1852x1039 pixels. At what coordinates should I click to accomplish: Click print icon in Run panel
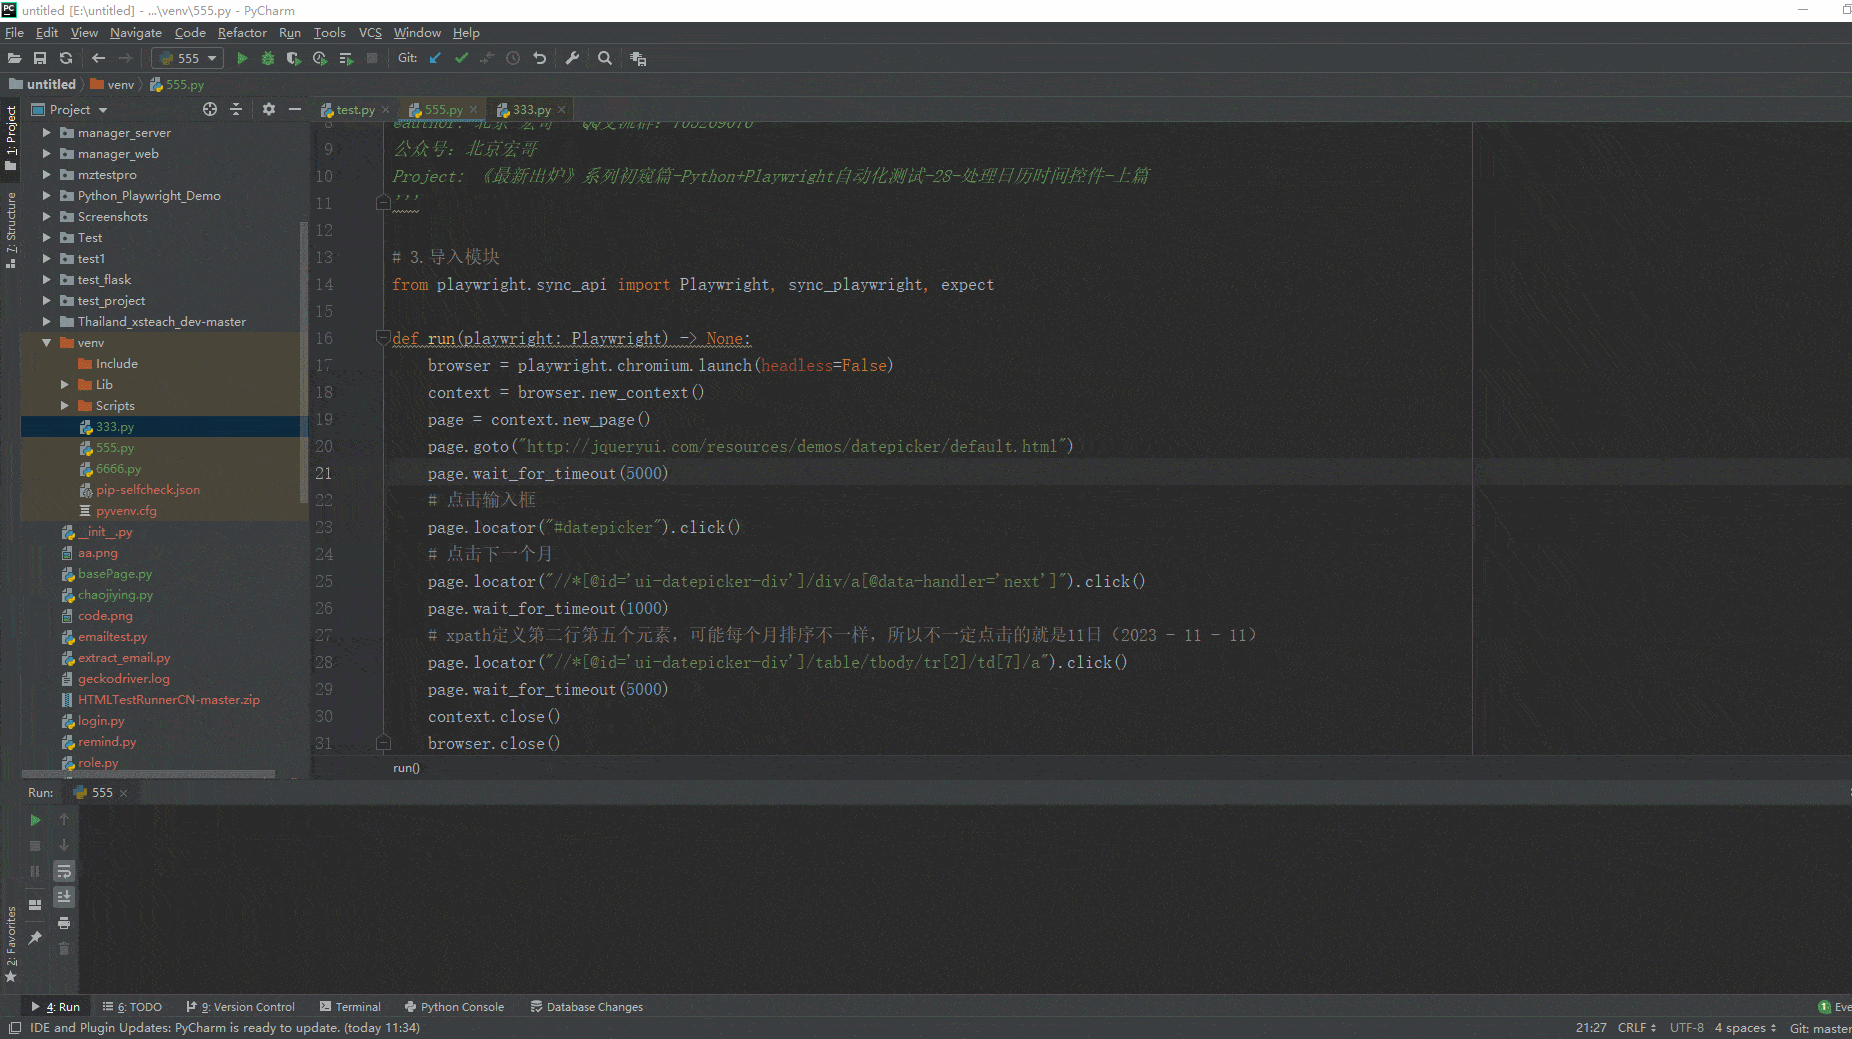click(64, 923)
